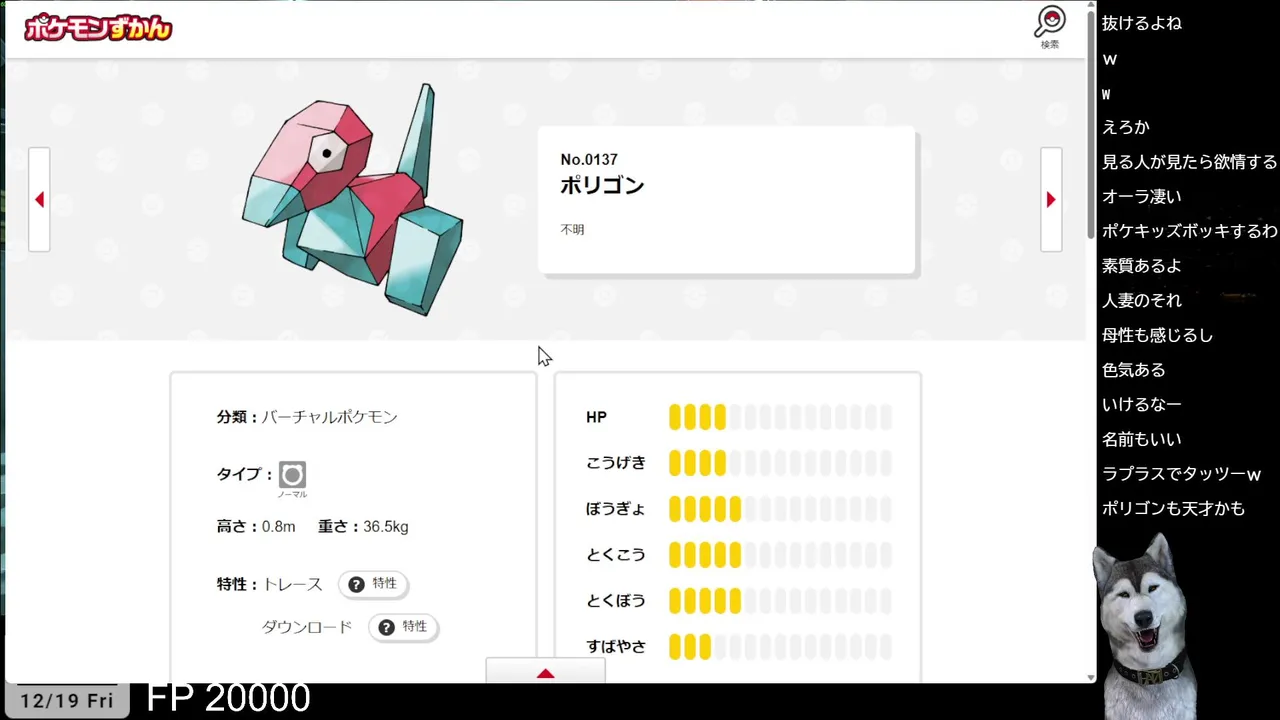Click the ぼうぎょ stat label
The image size is (1280, 720).
point(616,509)
